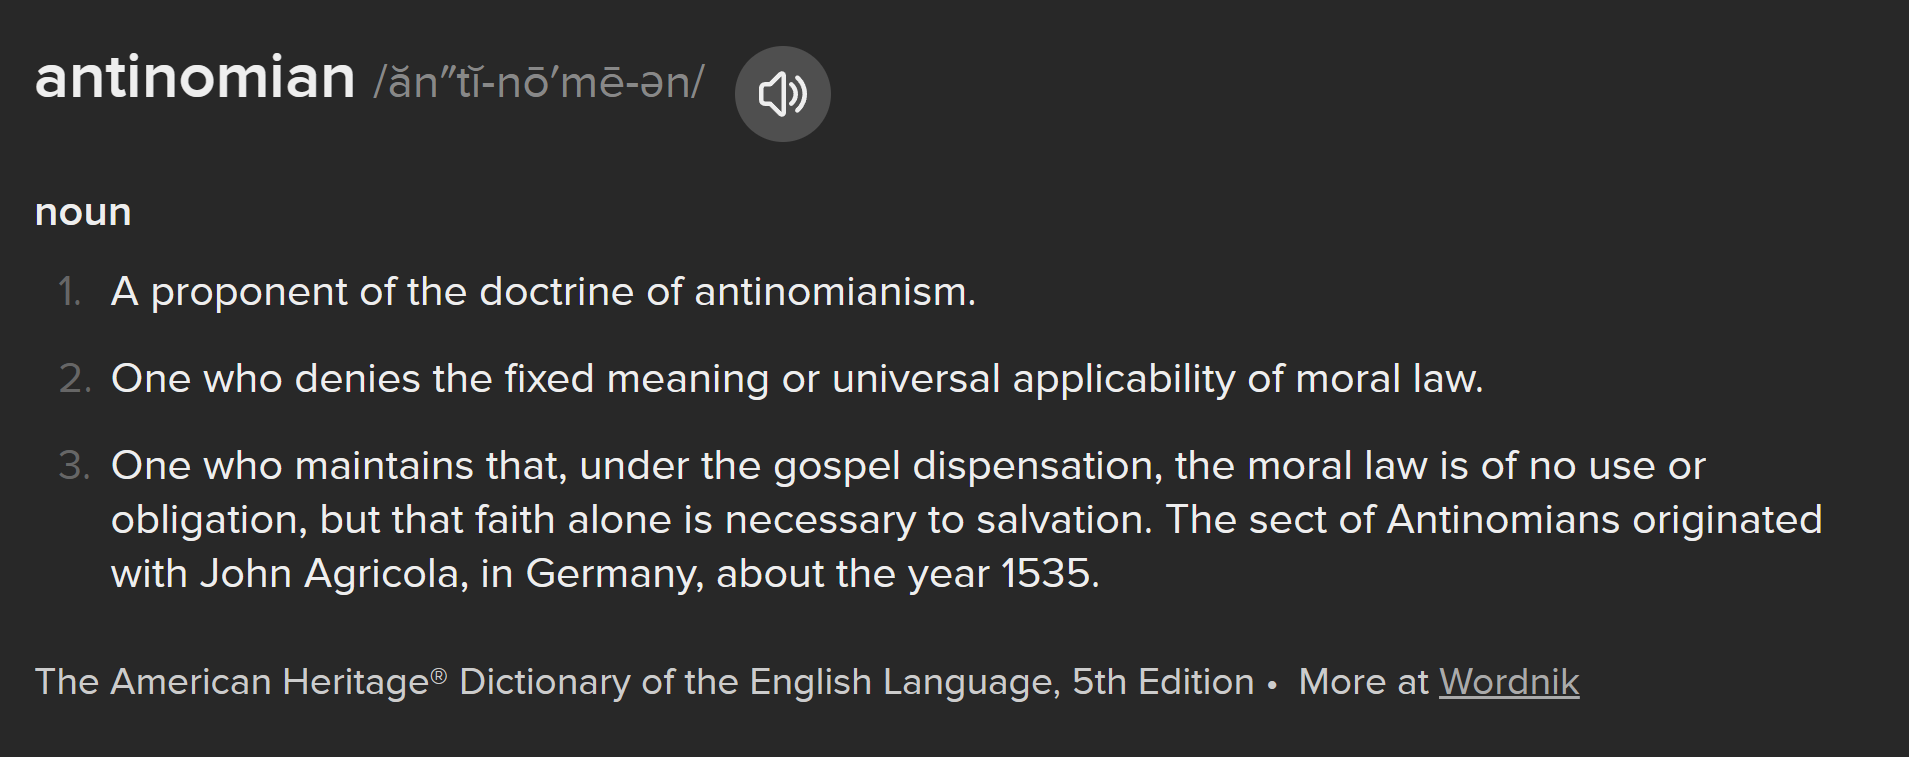Click "moral law" in the second definition
The height and width of the screenshot is (757, 1909).
click(1387, 379)
